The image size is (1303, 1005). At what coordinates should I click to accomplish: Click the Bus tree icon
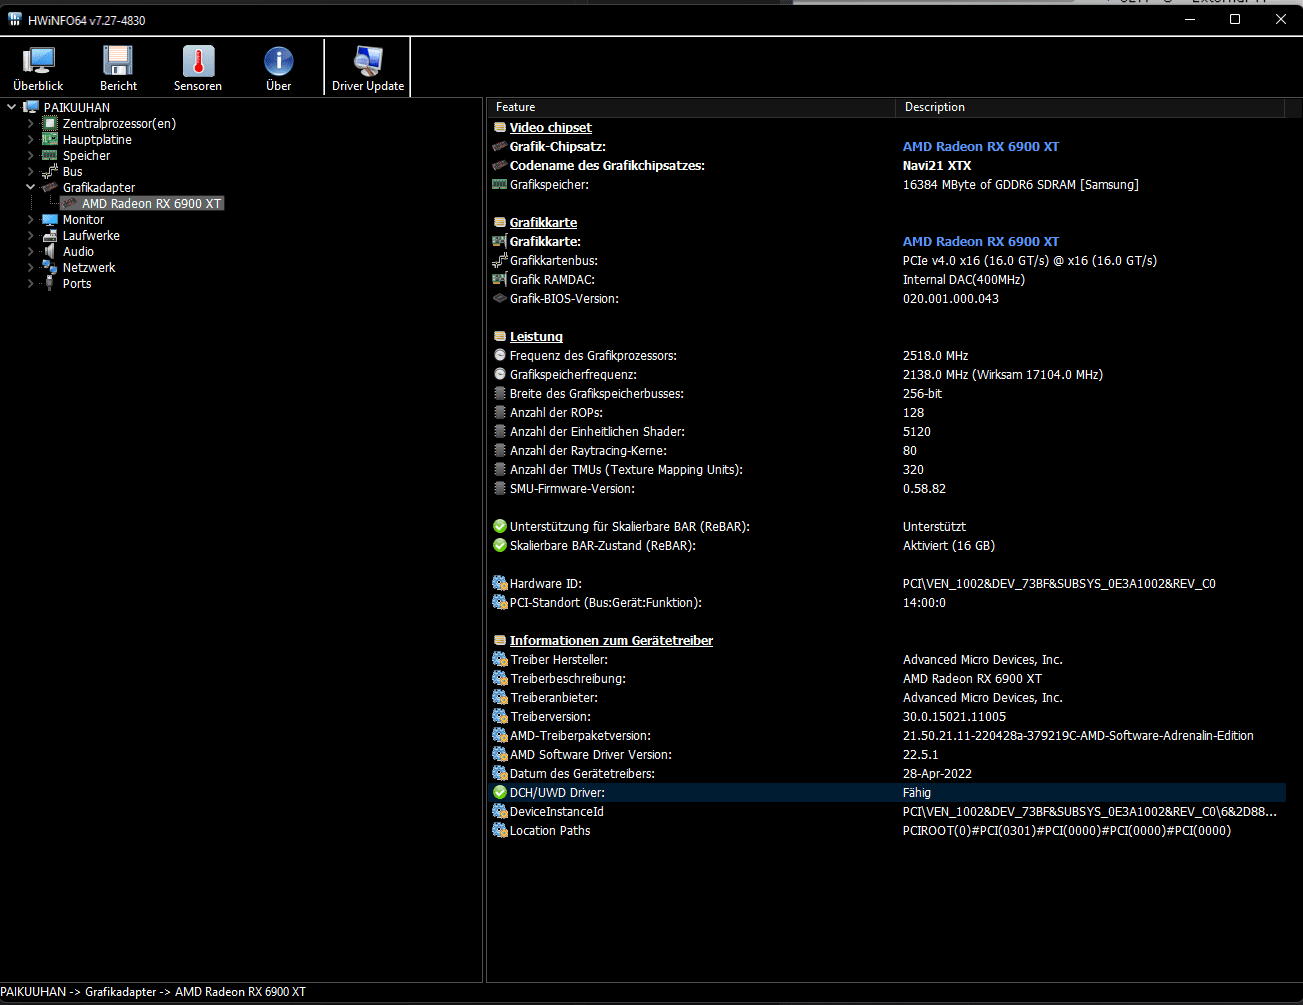pos(50,171)
